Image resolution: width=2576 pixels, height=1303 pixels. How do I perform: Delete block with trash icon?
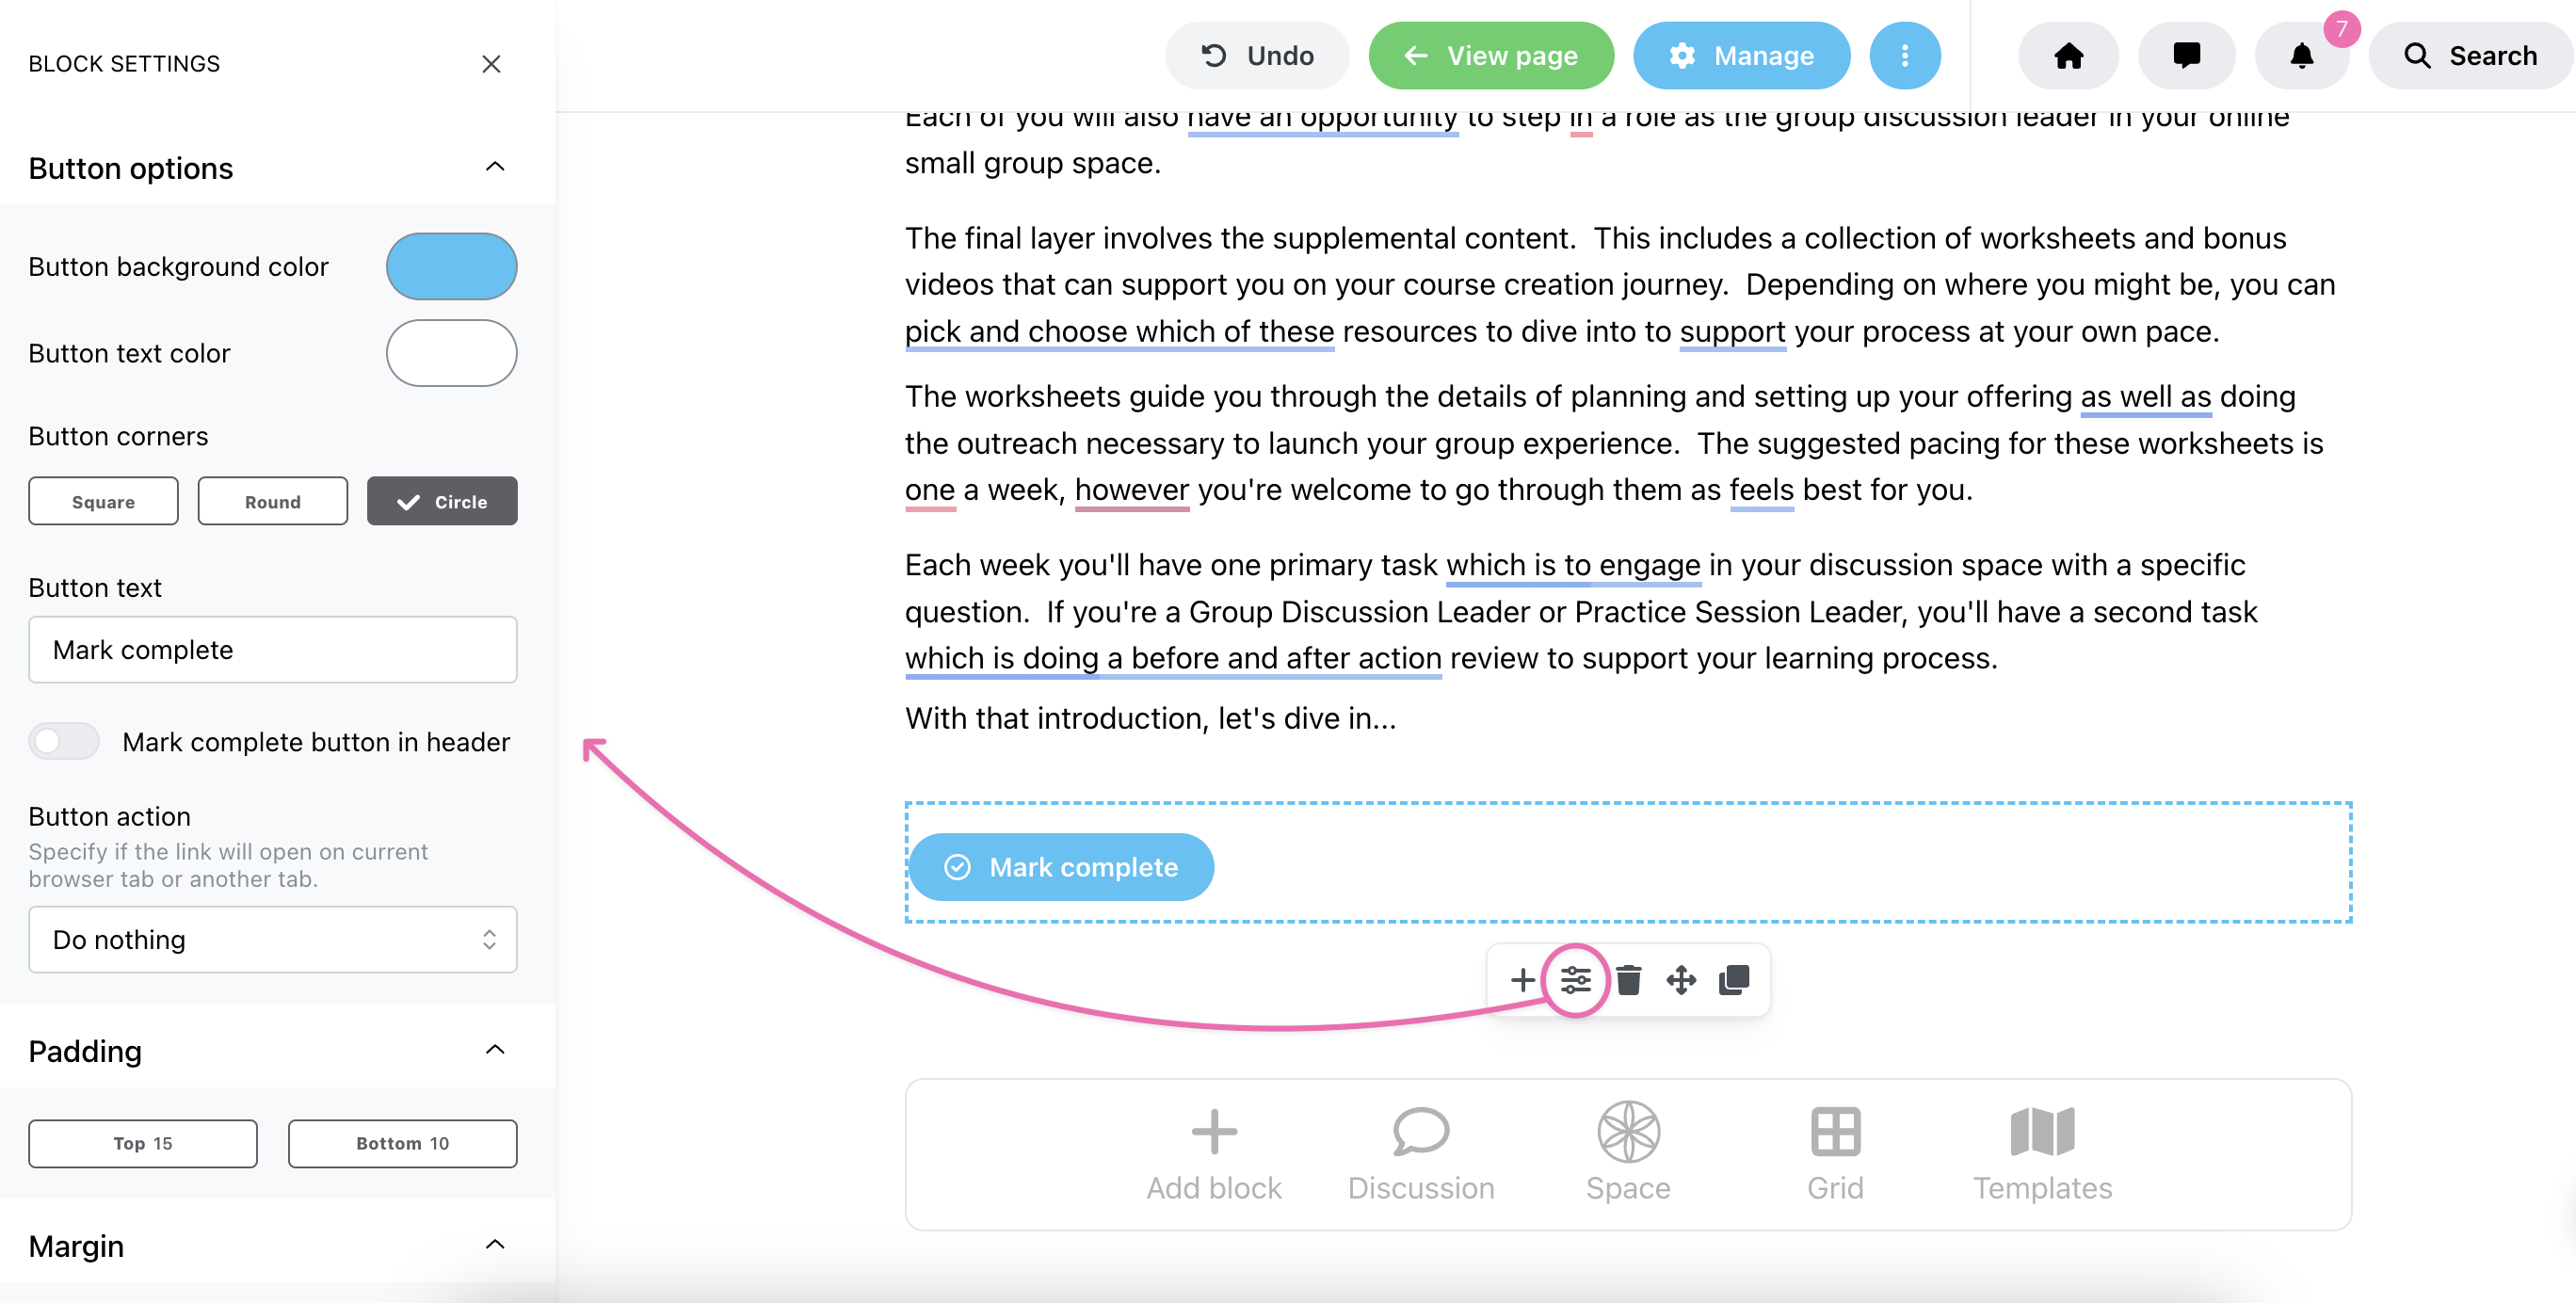[x=1628, y=980]
